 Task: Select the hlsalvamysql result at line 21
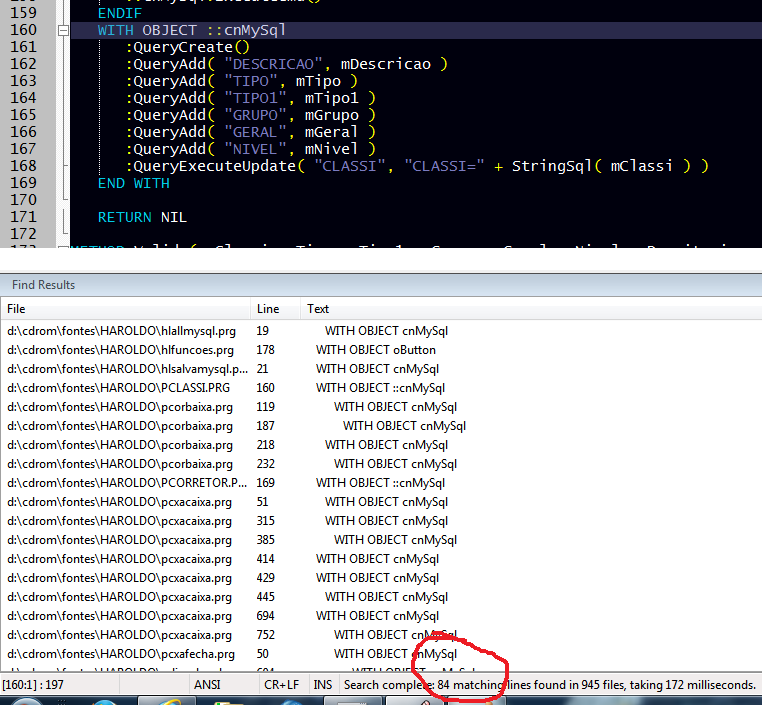(x=120, y=369)
